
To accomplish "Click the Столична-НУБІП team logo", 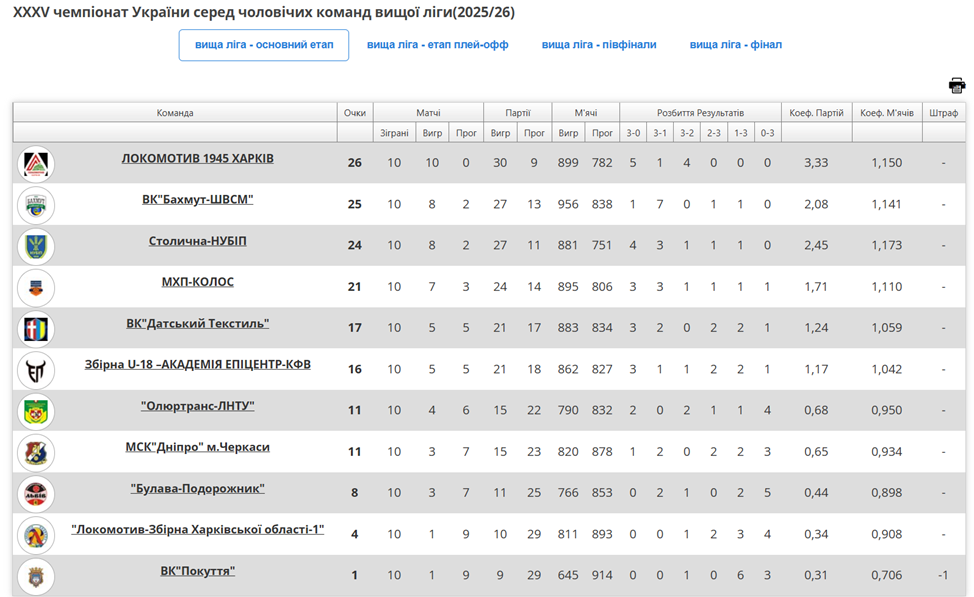I will point(36,246).
